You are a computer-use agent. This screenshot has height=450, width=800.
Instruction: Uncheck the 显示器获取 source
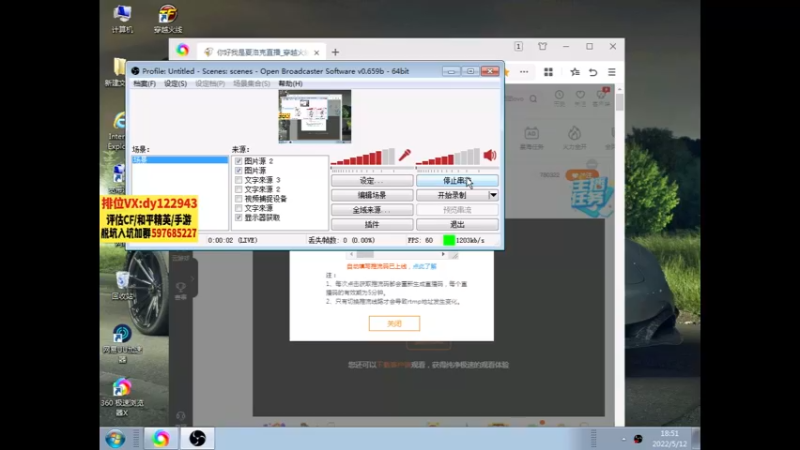(x=238, y=217)
